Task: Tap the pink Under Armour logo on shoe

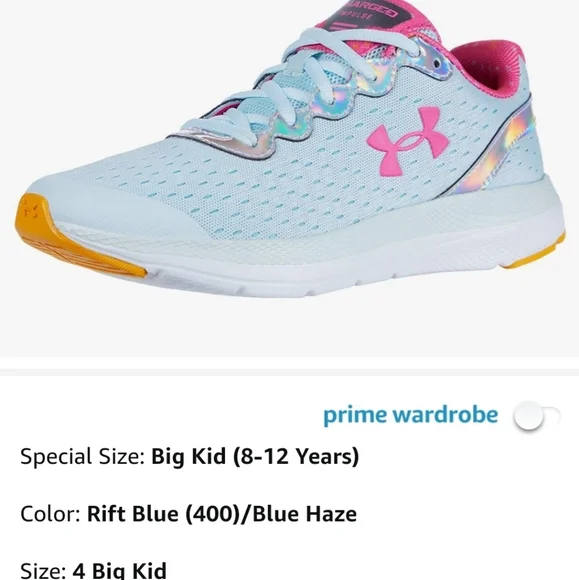Action: click(x=408, y=141)
